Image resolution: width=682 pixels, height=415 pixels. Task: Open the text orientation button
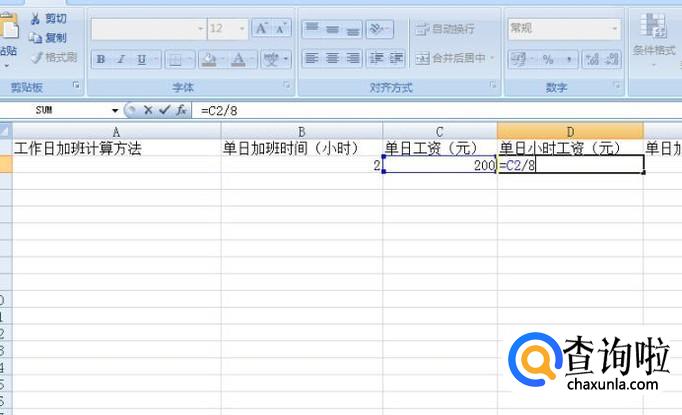click(x=379, y=29)
